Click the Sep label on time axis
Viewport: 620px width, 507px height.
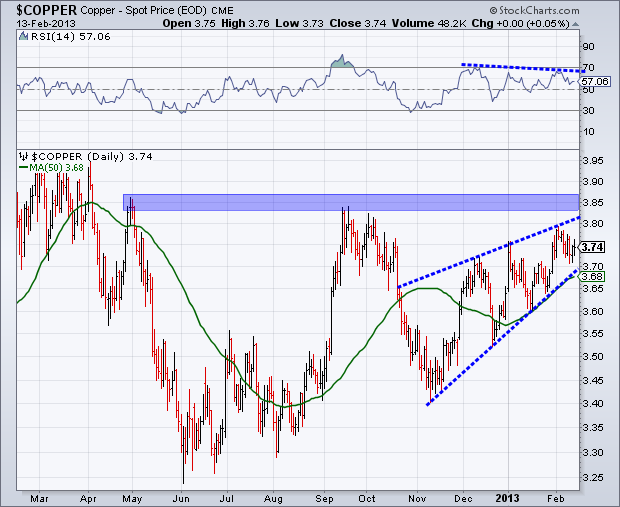click(x=324, y=499)
